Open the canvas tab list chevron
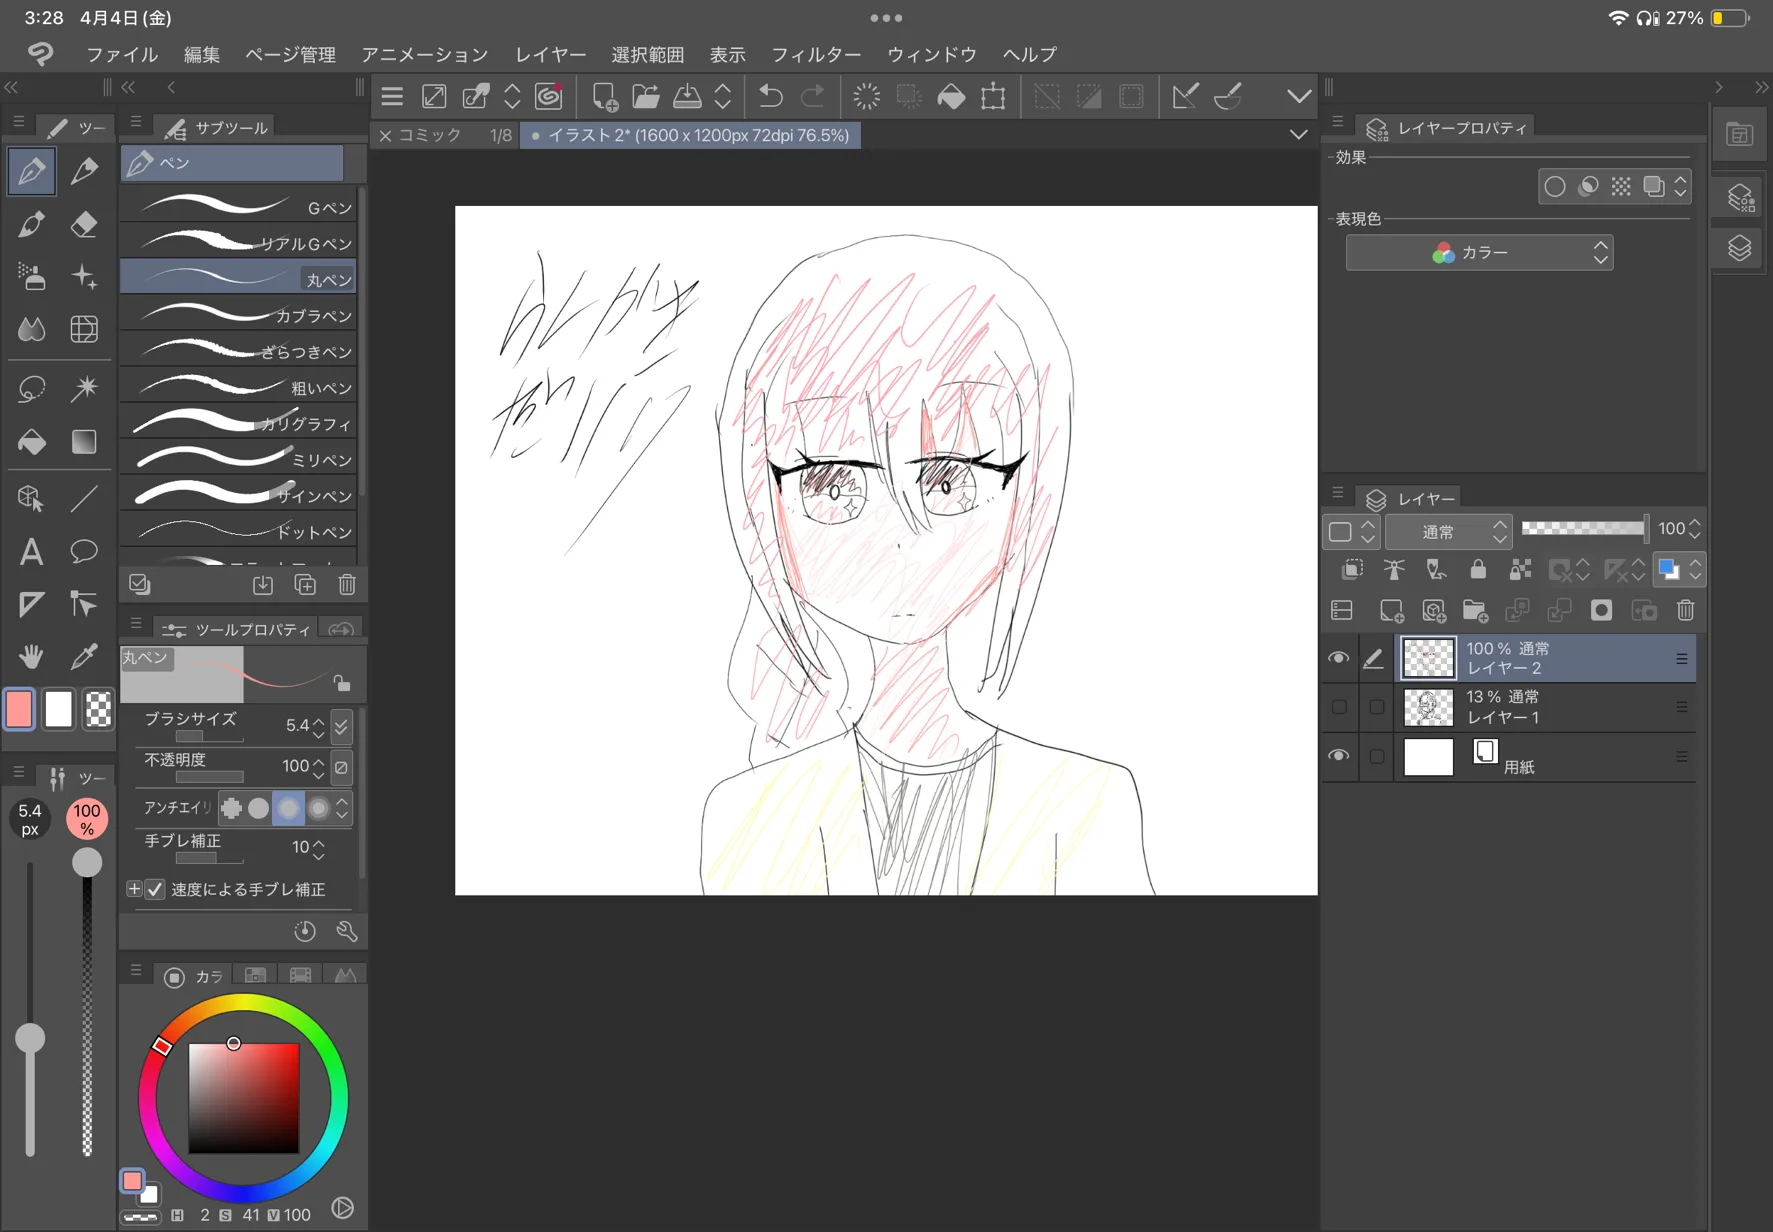Screen dimensions: 1773x1232 click(x=1298, y=135)
